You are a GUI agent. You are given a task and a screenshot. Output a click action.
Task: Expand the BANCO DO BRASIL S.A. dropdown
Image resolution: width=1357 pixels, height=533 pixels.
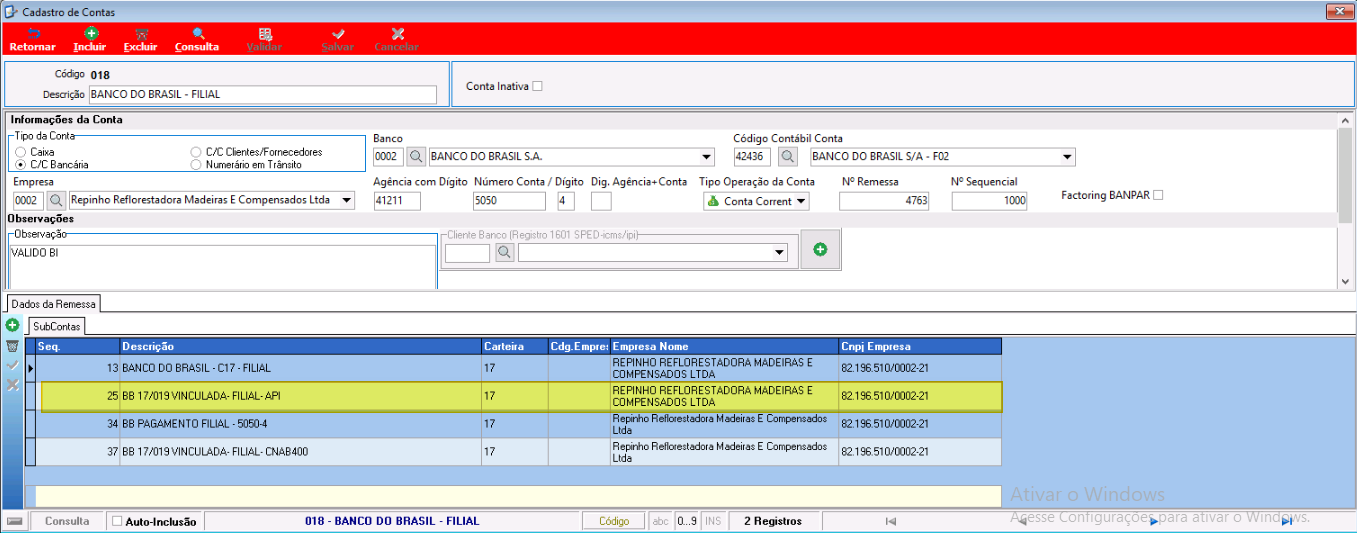pyautogui.click(x=707, y=157)
